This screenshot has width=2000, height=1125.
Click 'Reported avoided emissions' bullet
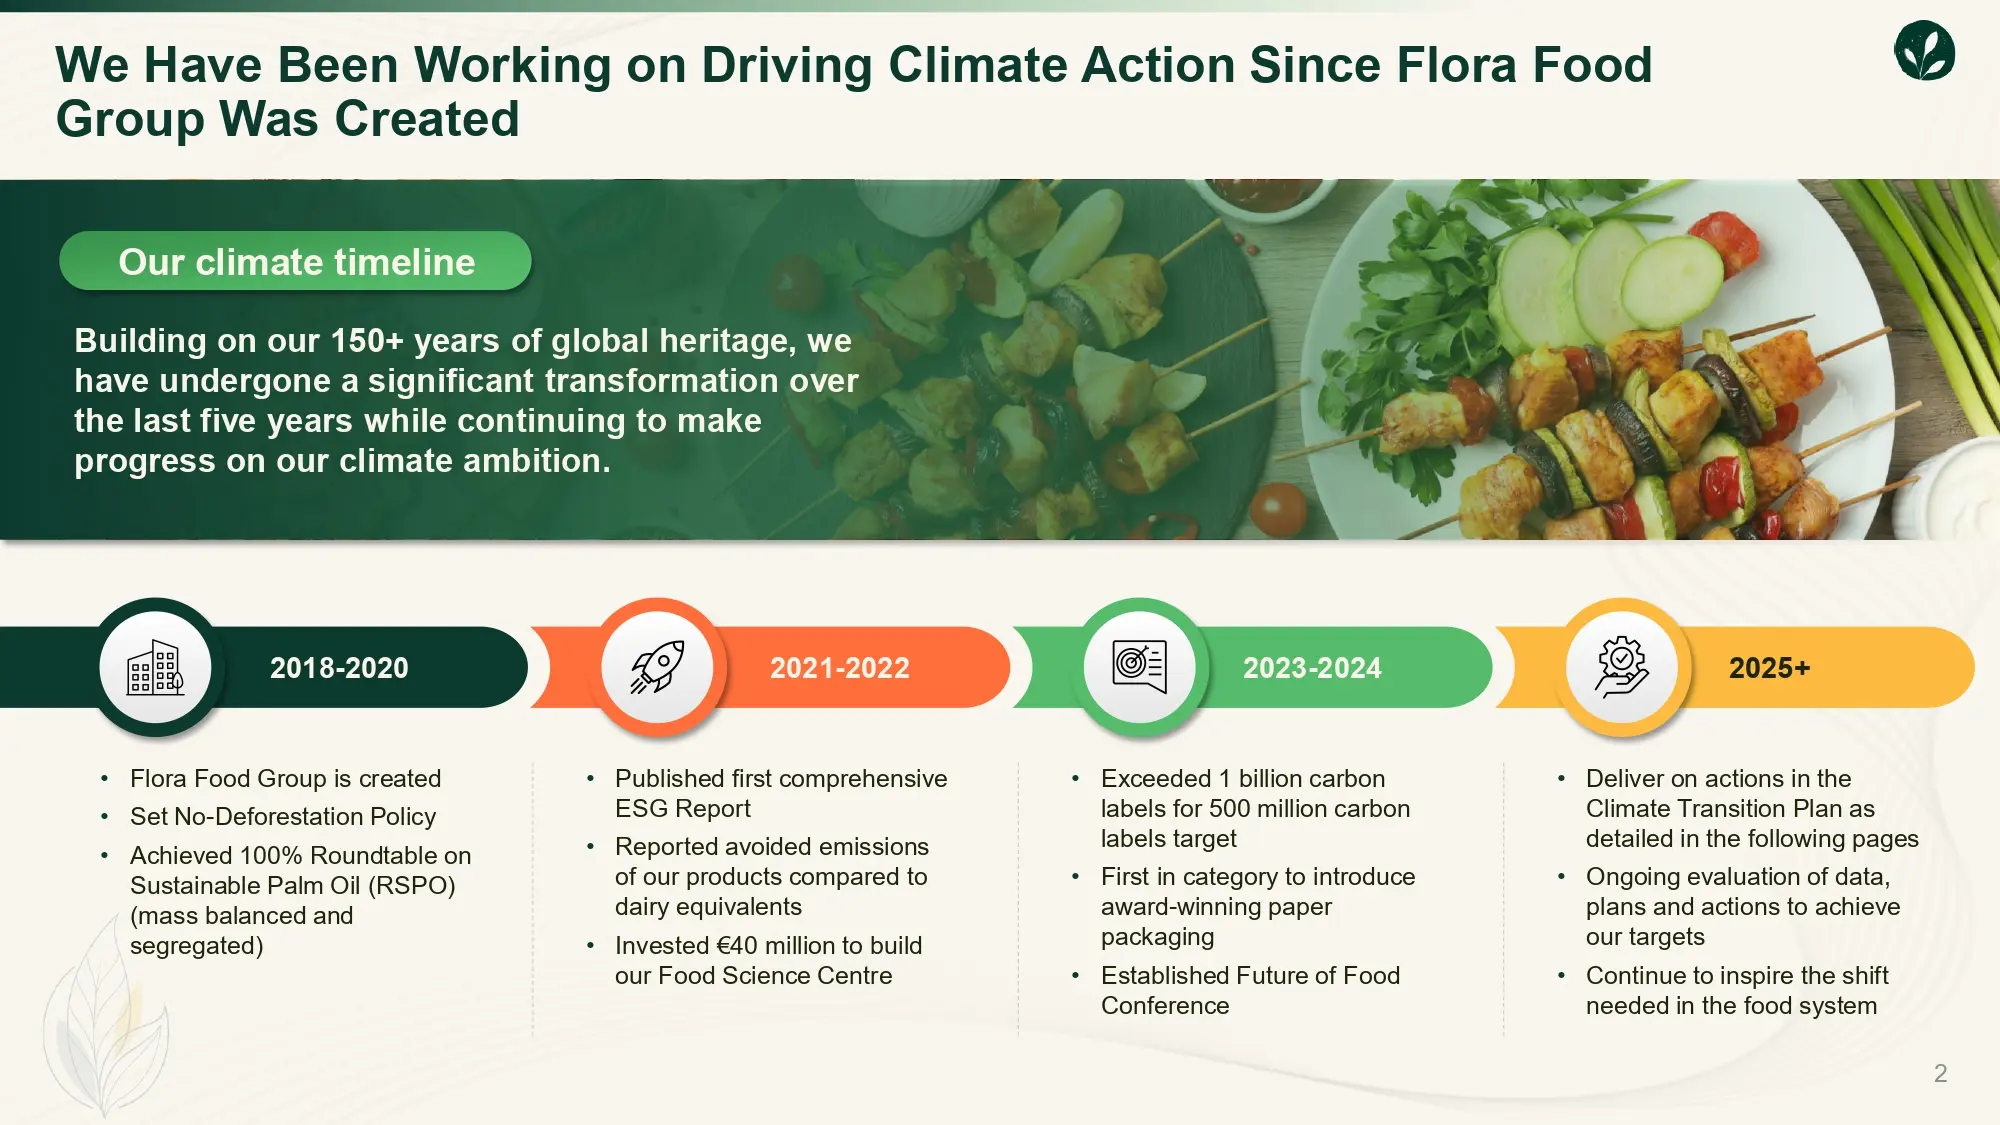point(772,876)
